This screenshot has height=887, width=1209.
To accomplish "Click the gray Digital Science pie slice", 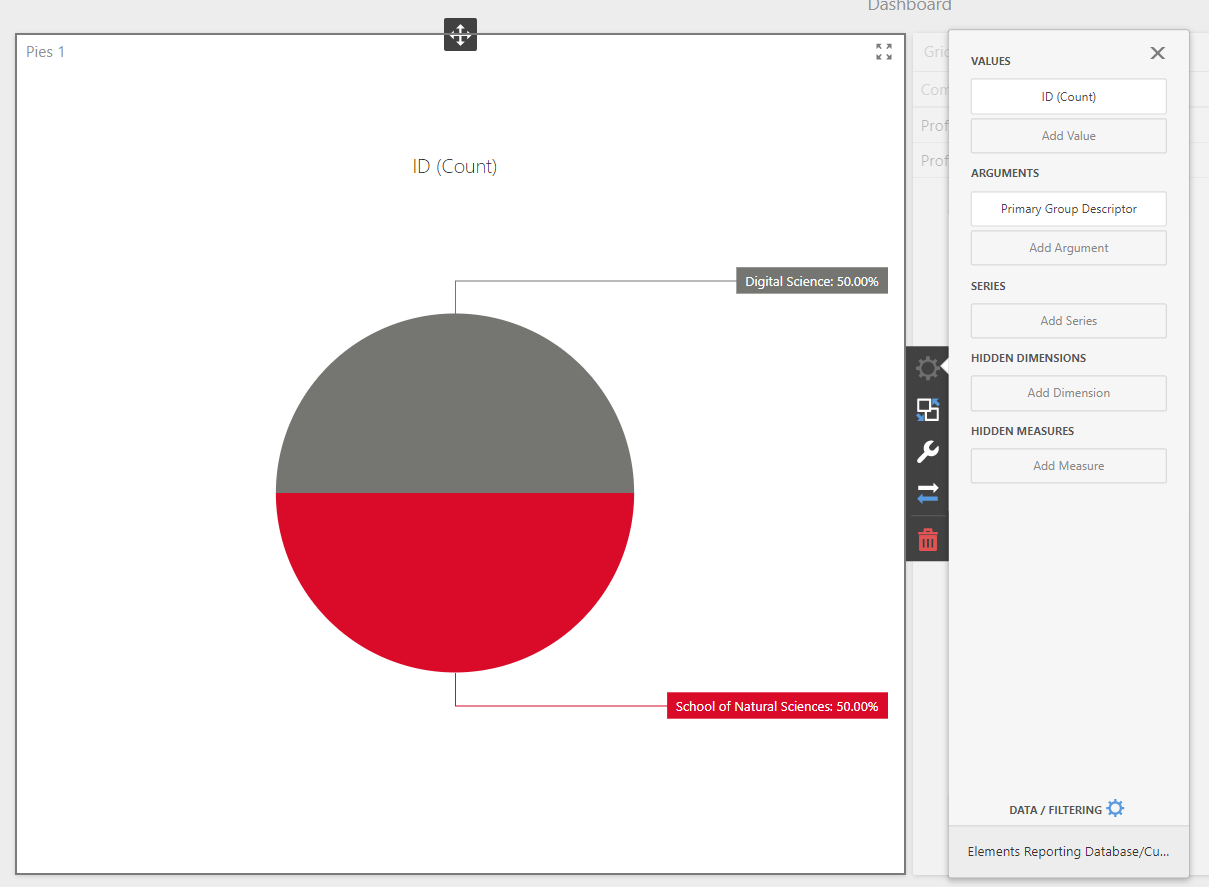I will click(455, 410).
